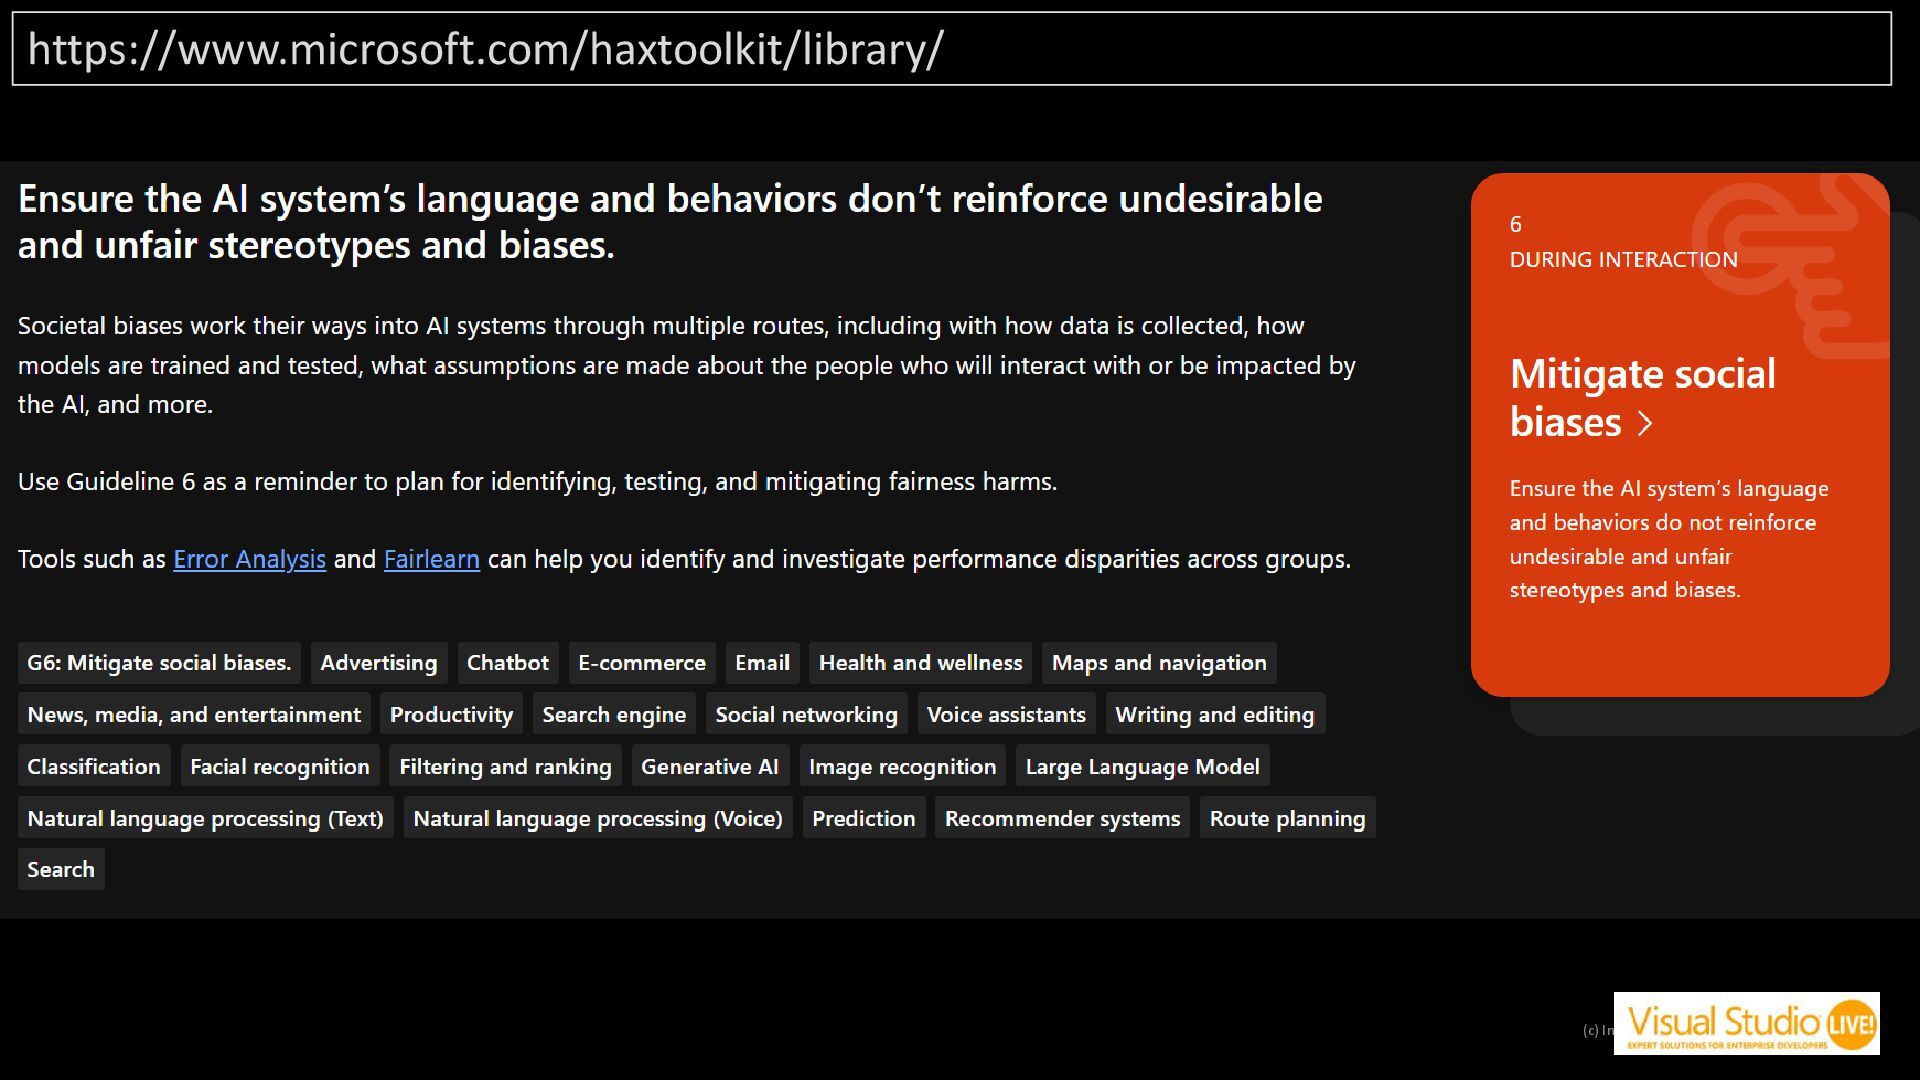
Task: Click the standalone Search tag
Action: (x=61, y=869)
